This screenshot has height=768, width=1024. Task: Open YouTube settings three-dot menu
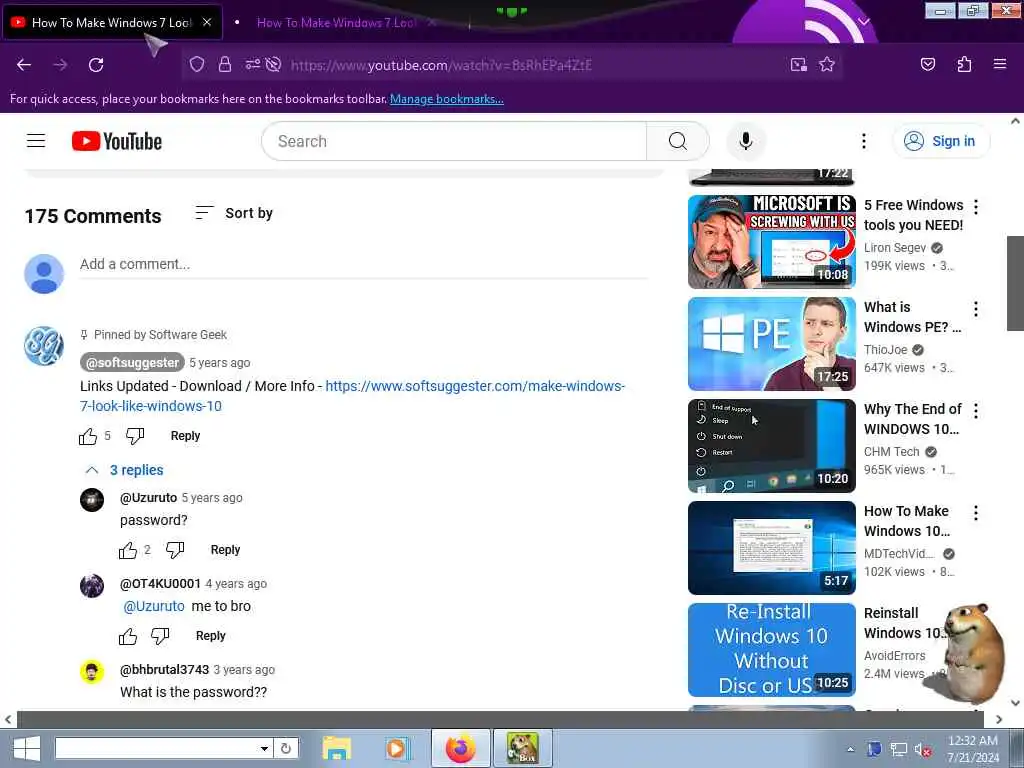863,141
